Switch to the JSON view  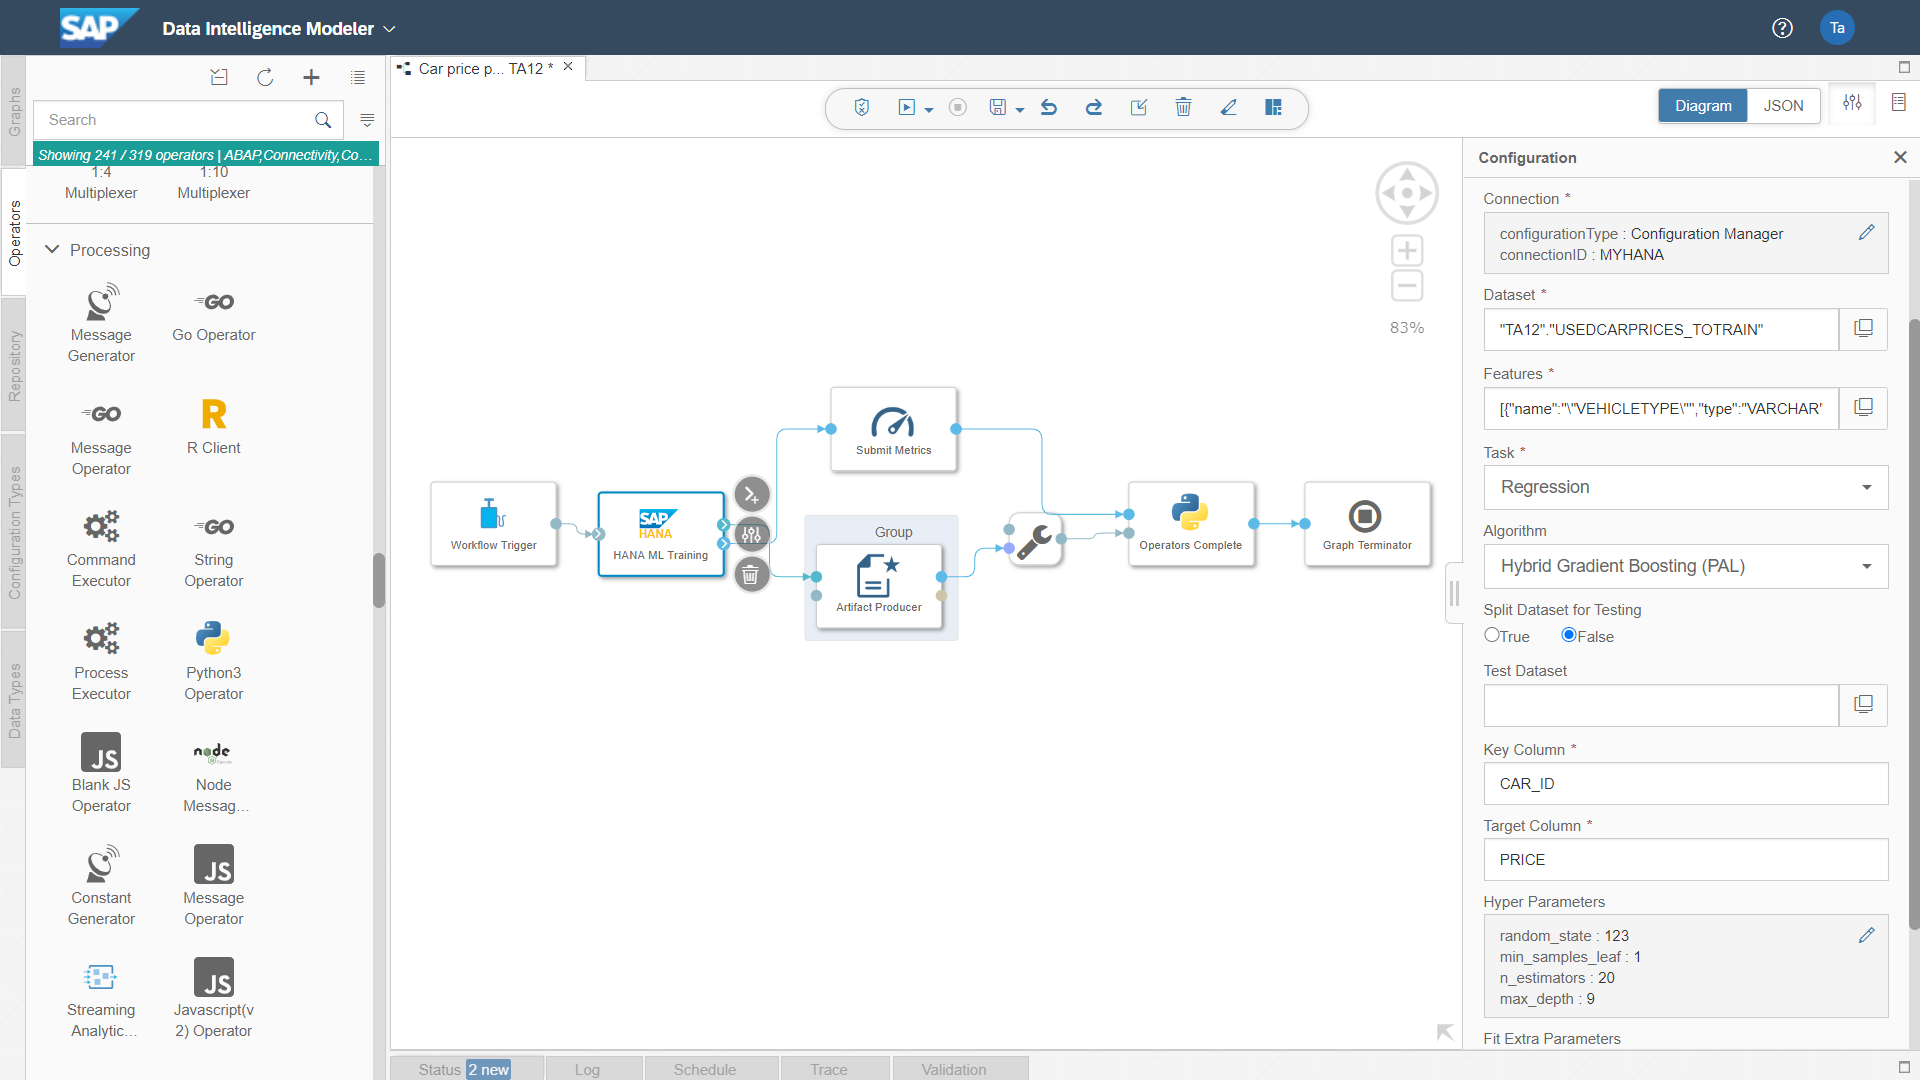1784,105
